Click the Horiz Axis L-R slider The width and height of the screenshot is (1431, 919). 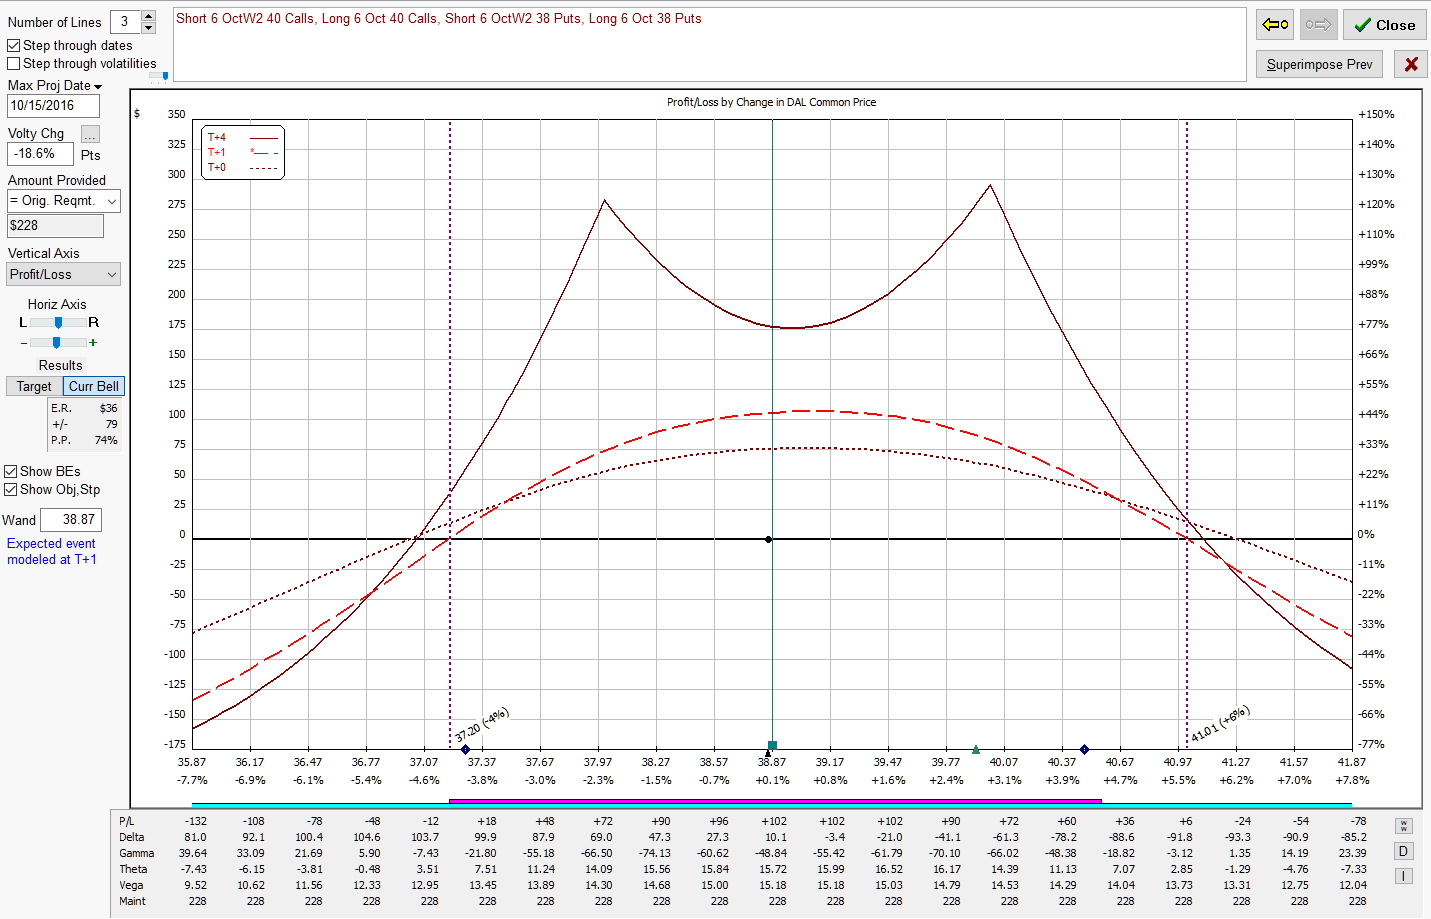pos(58,323)
